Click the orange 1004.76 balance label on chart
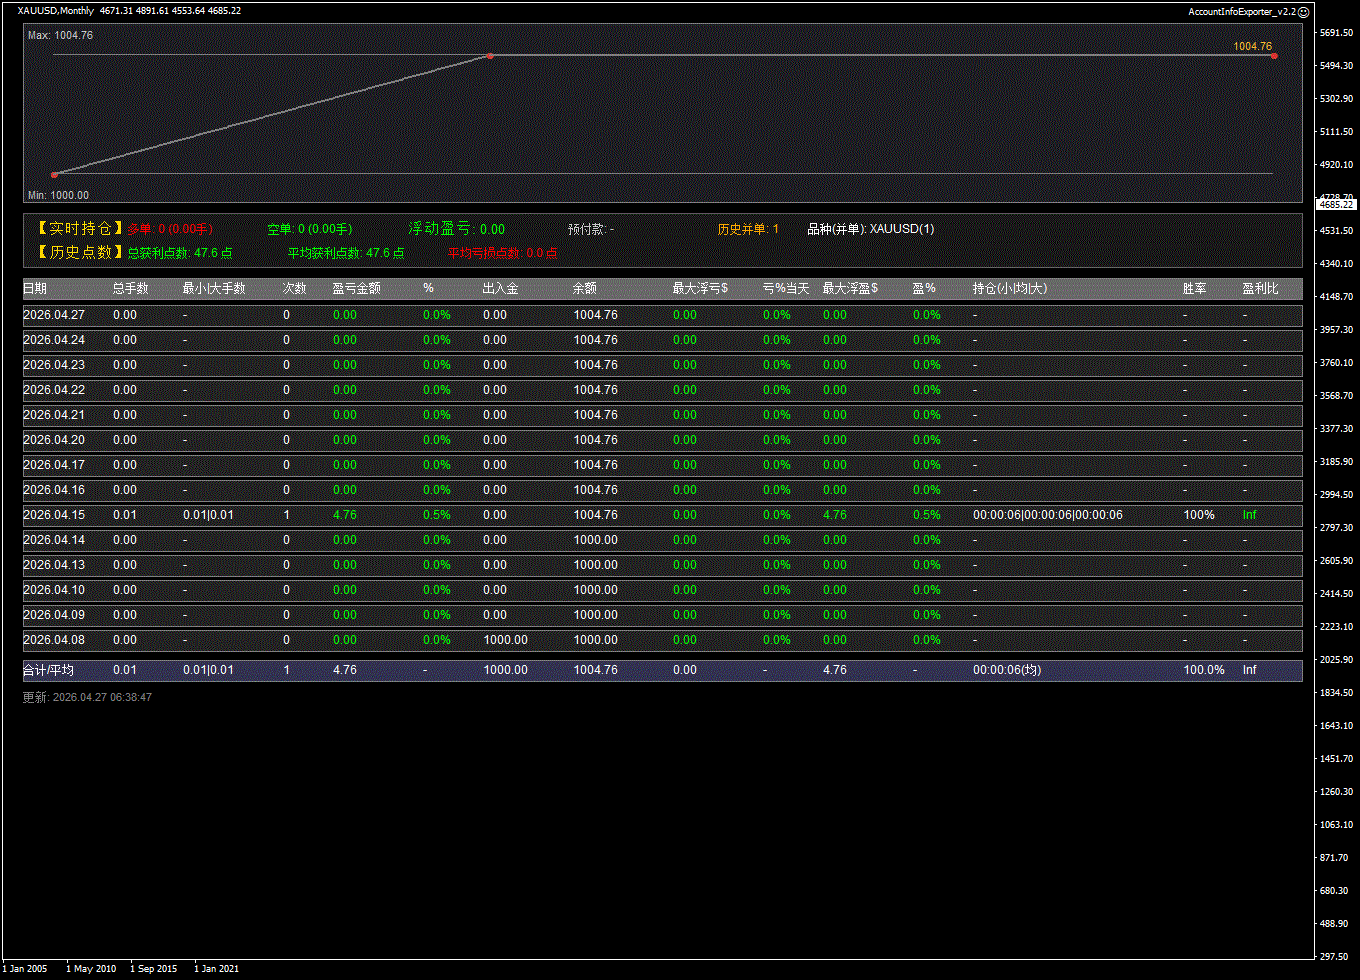Screen dimensions: 1360x980 coord(1252,46)
